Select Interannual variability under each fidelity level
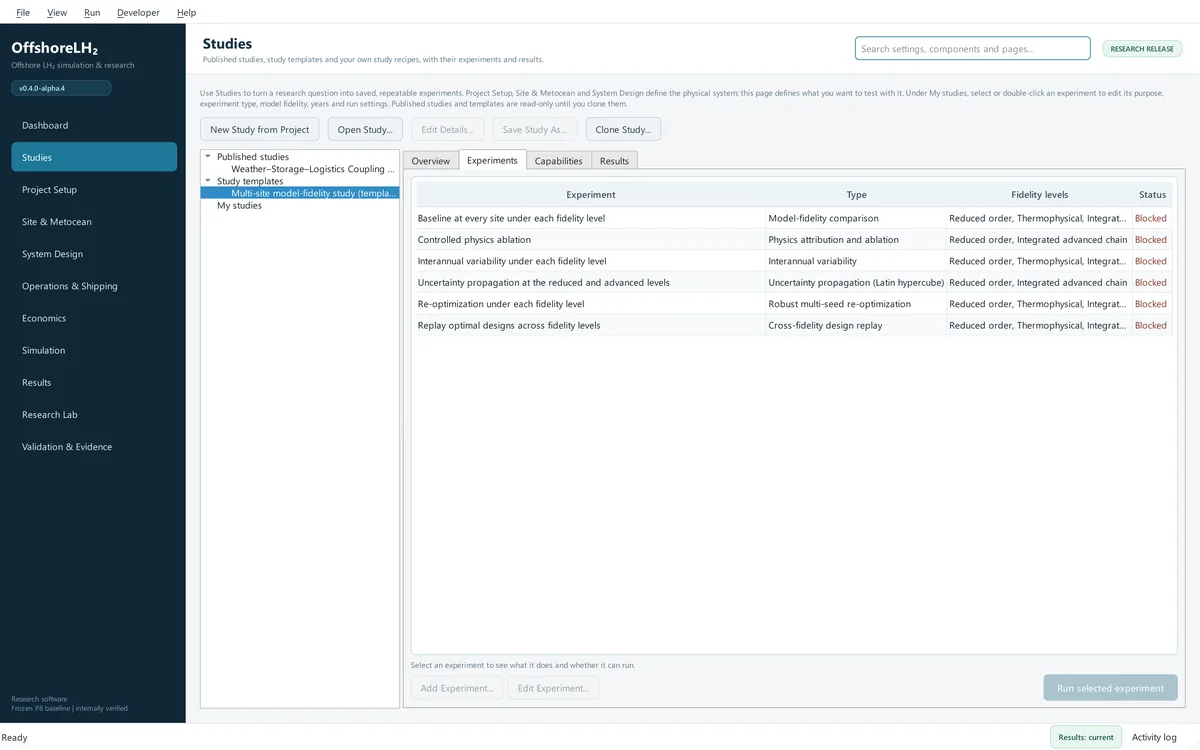Image resolution: width=1200 pixels, height=750 pixels. point(794,261)
